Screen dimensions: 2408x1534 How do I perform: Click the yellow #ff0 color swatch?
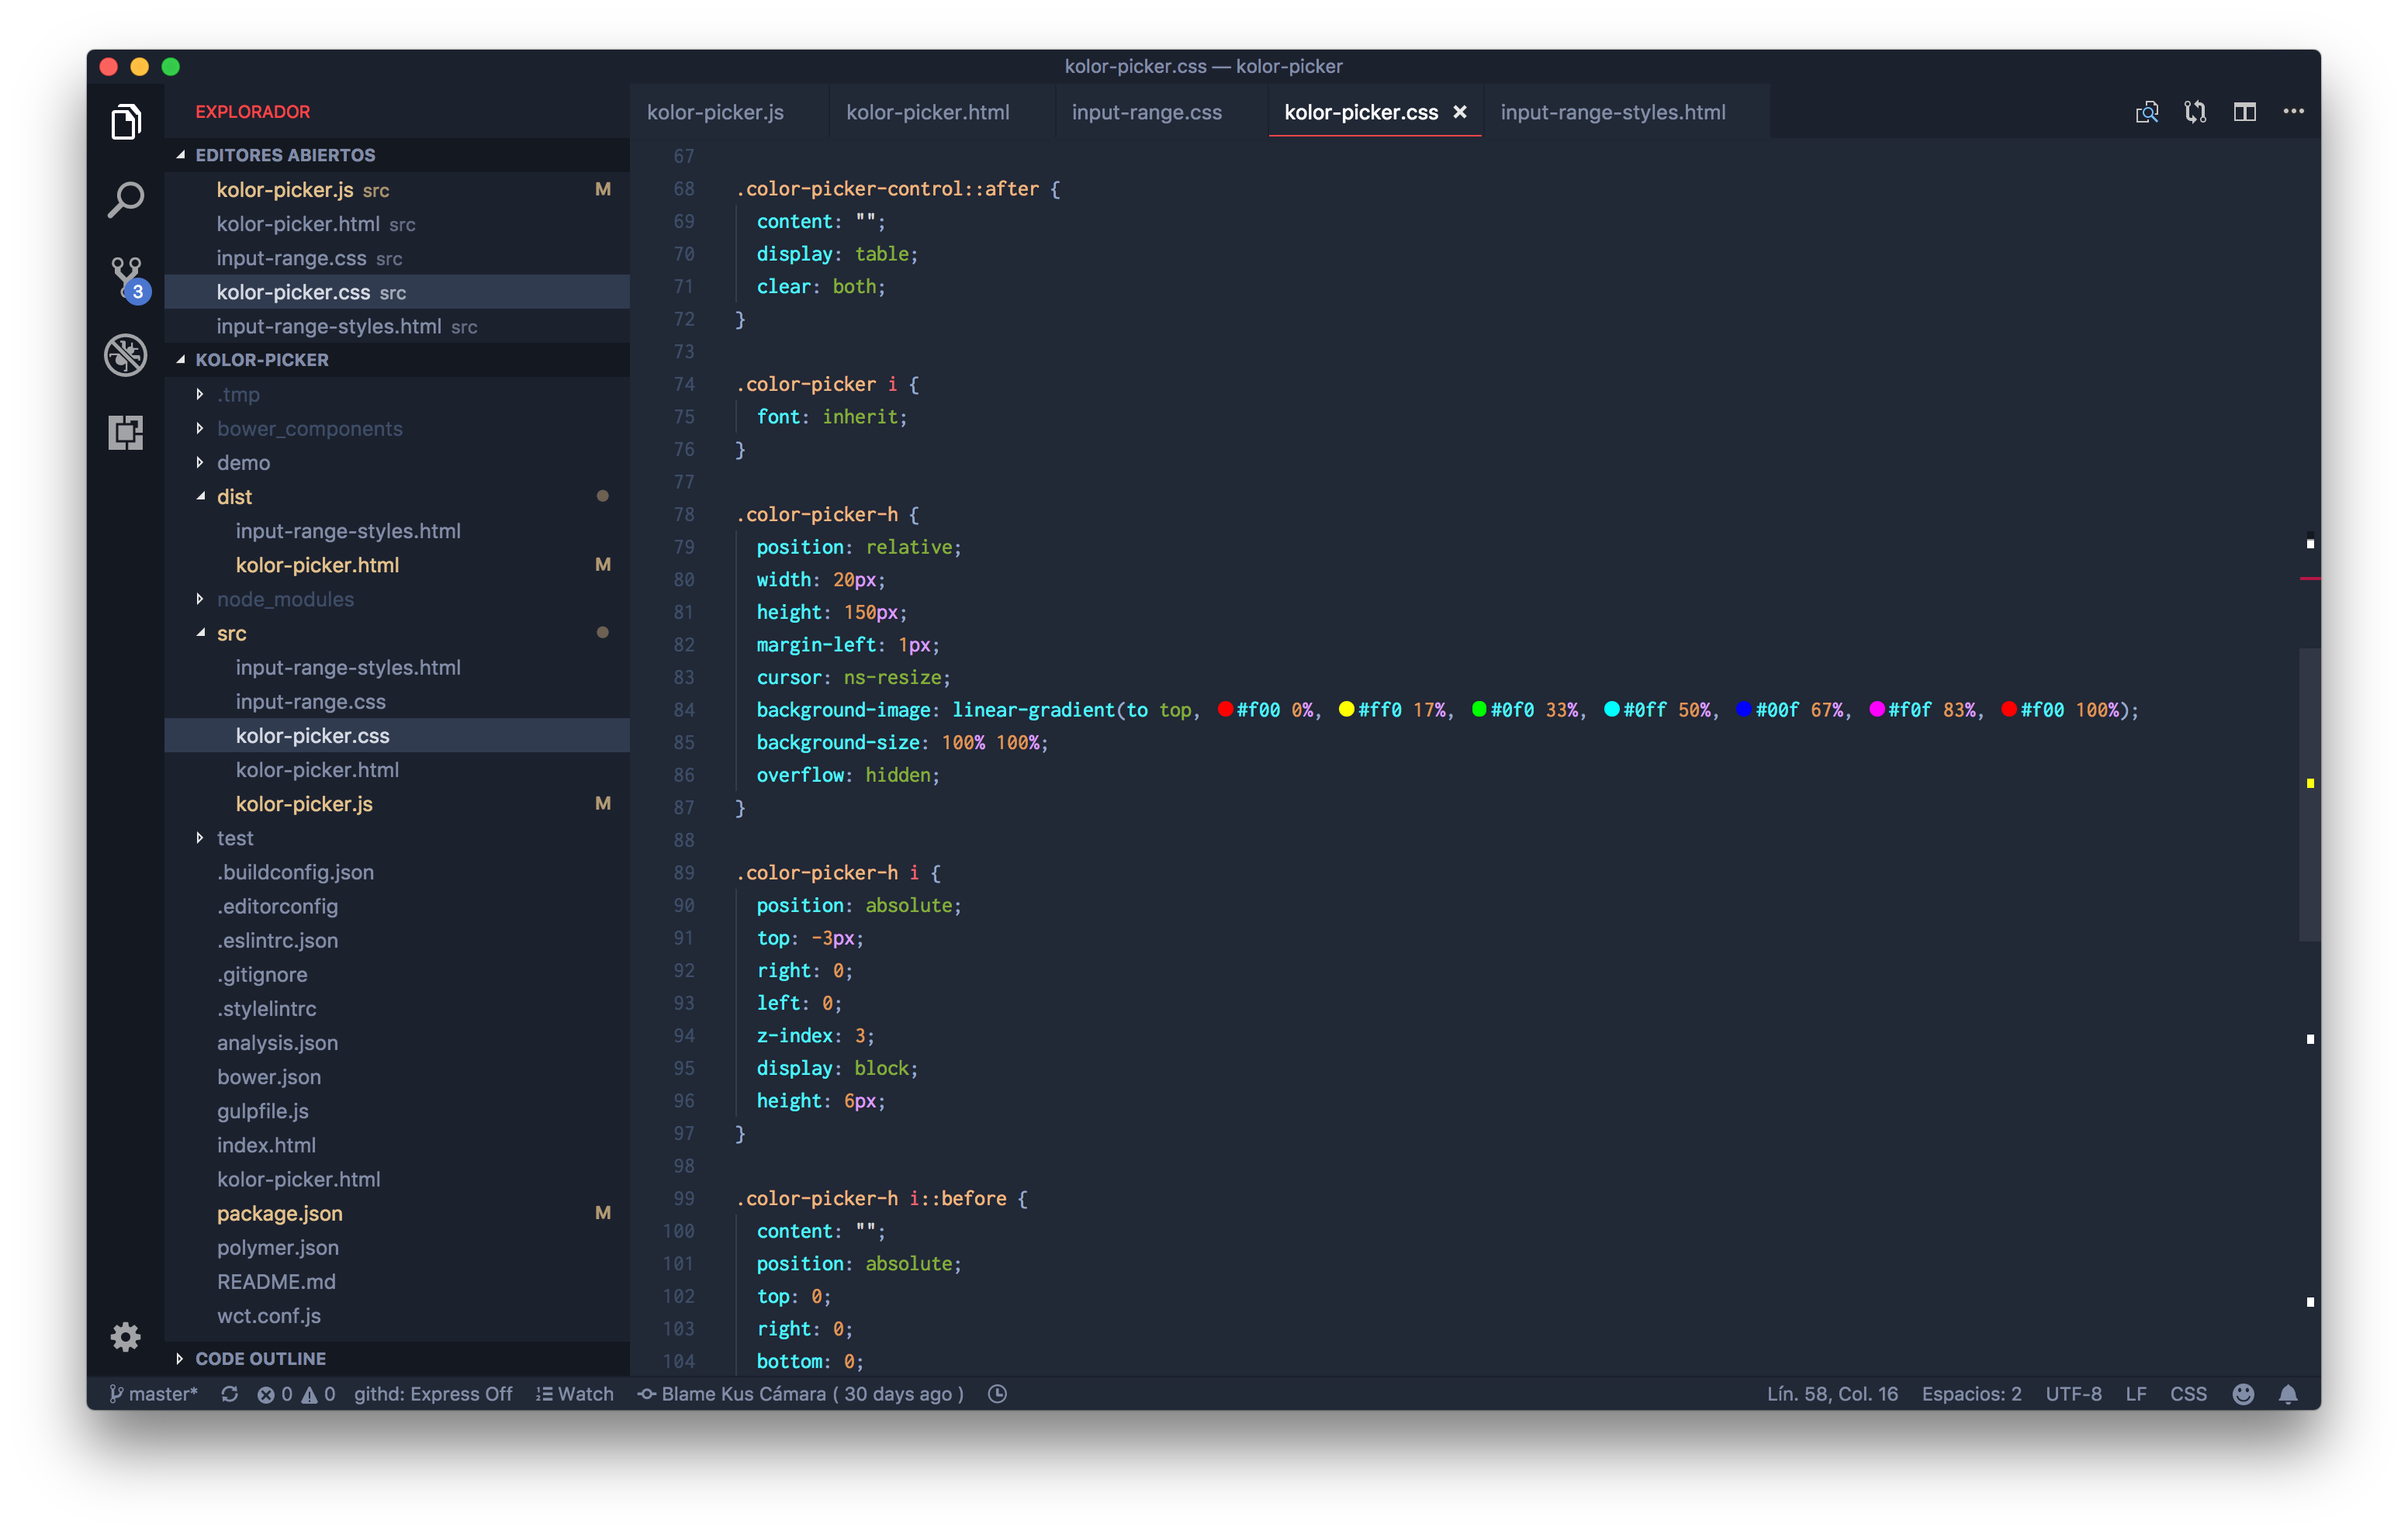click(1346, 710)
